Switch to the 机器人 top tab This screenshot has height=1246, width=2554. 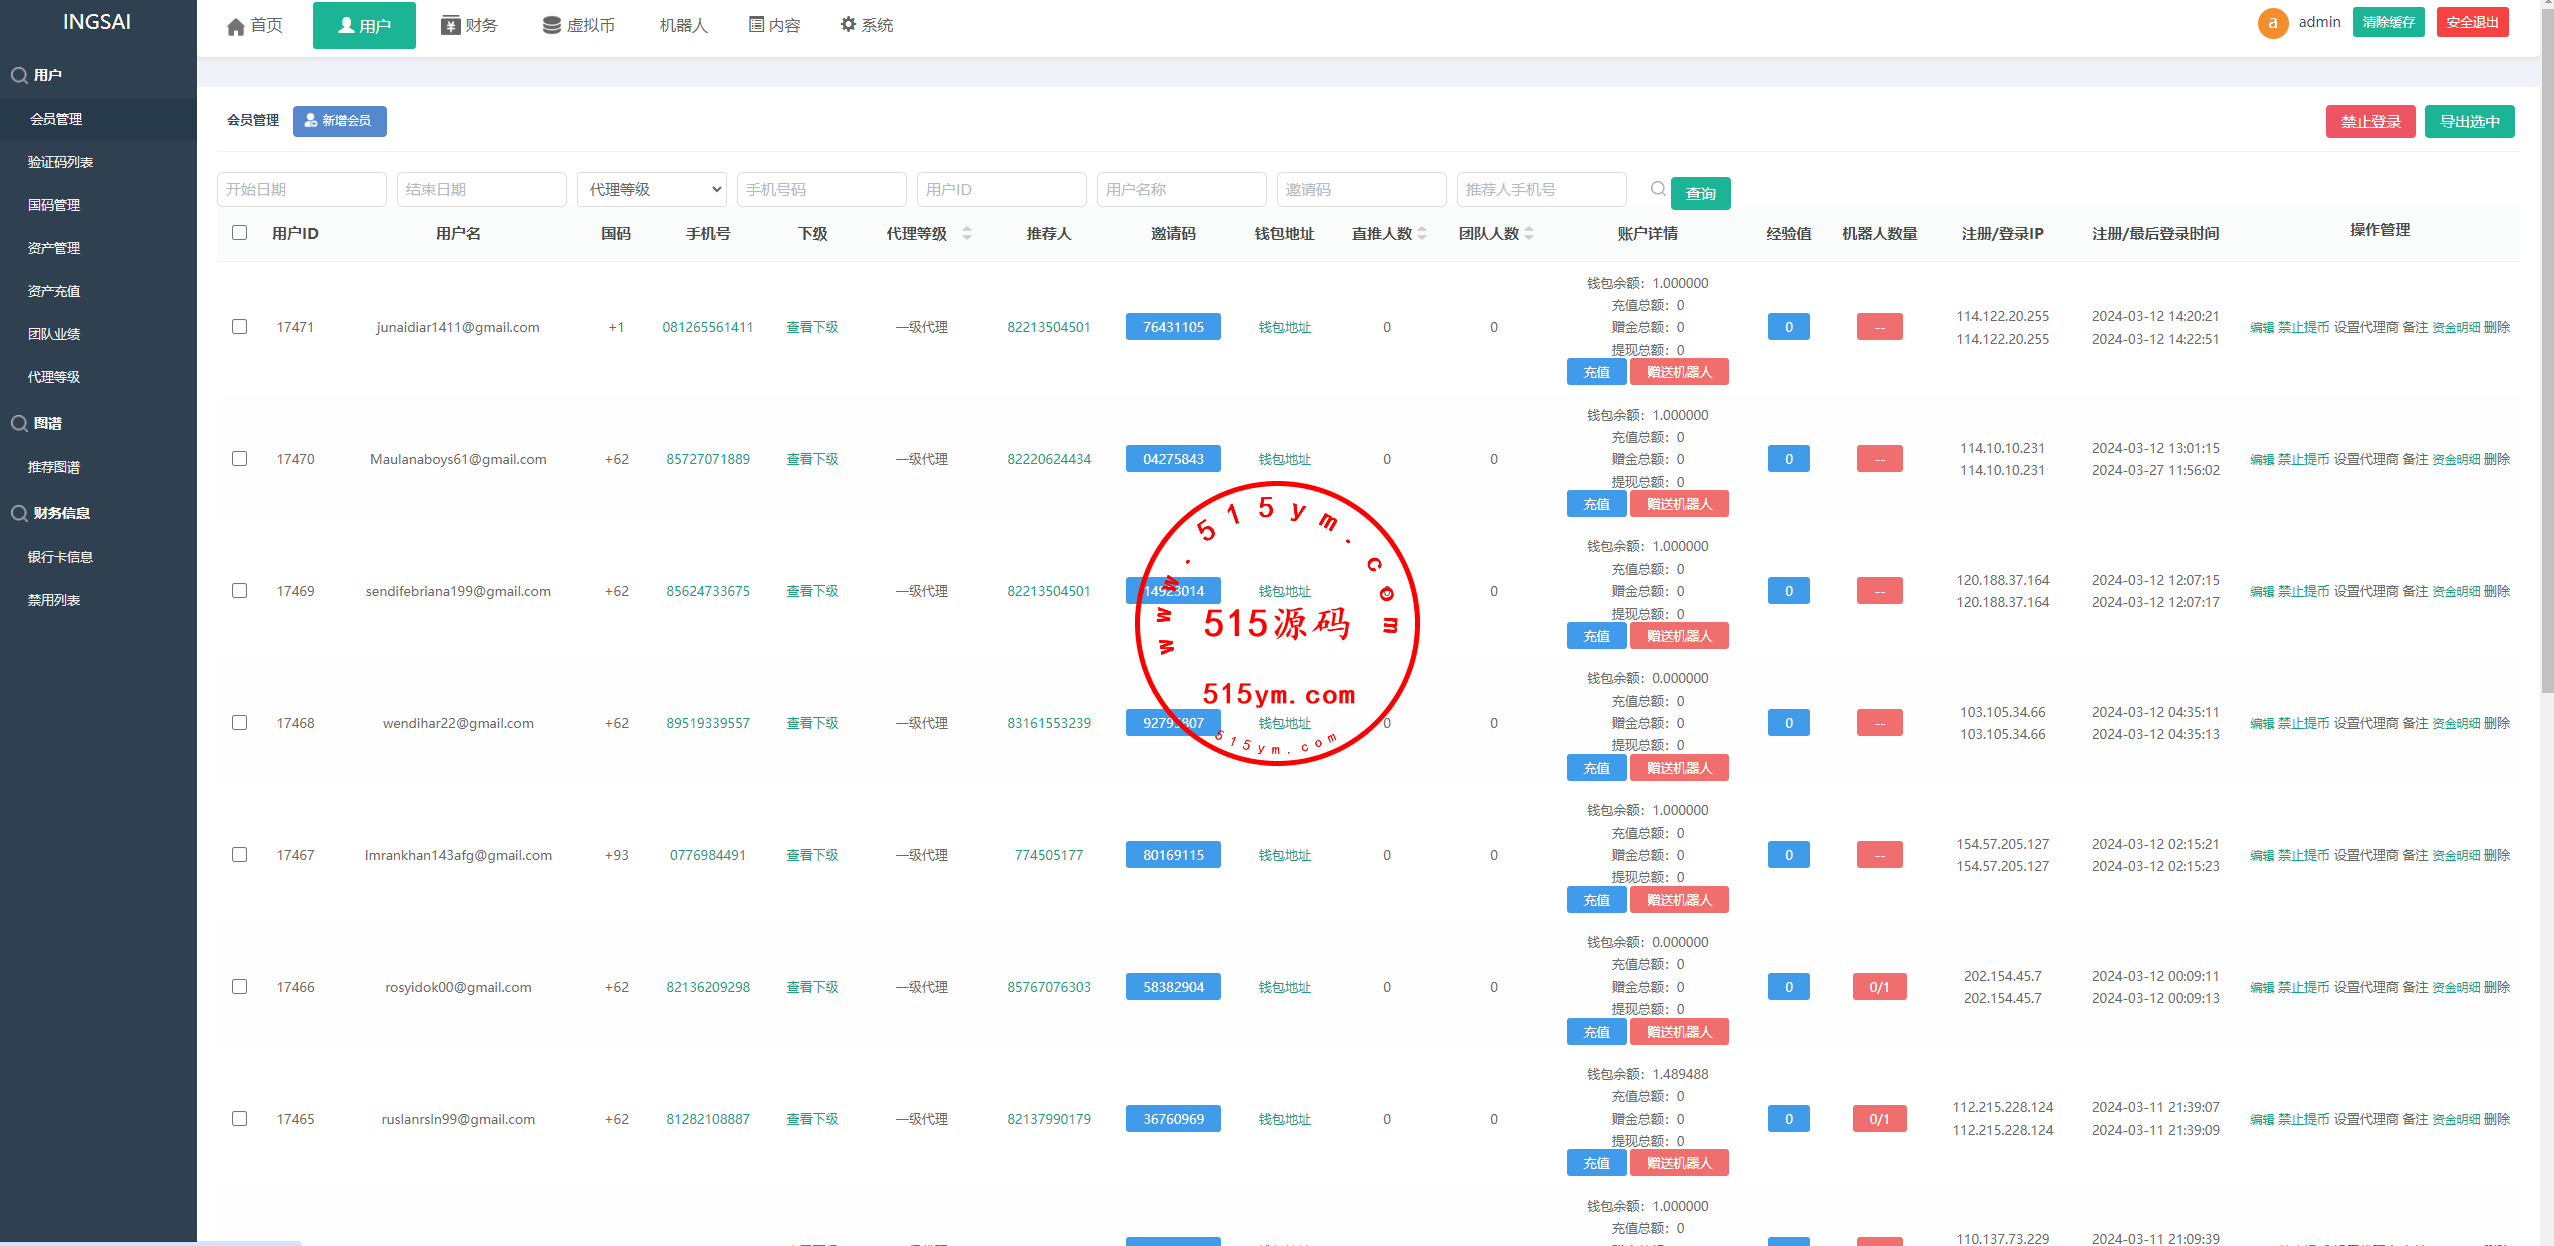[x=683, y=25]
